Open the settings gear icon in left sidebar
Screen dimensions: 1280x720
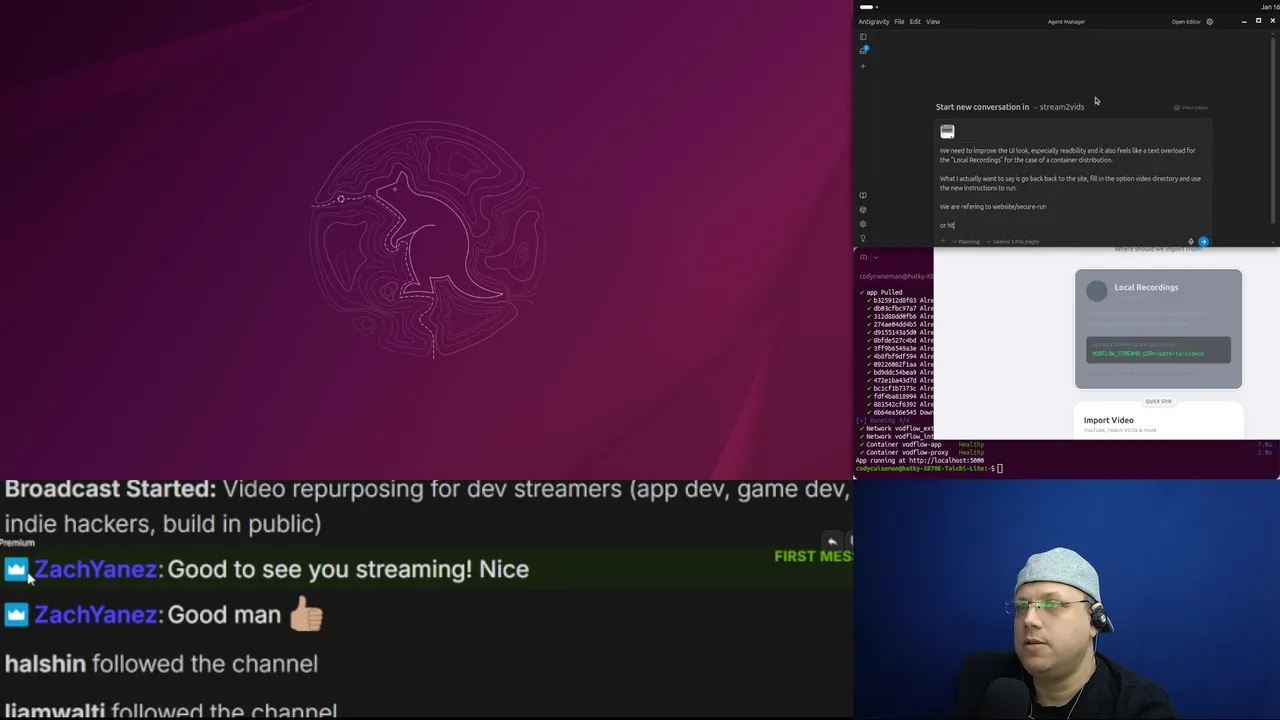tap(863, 224)
